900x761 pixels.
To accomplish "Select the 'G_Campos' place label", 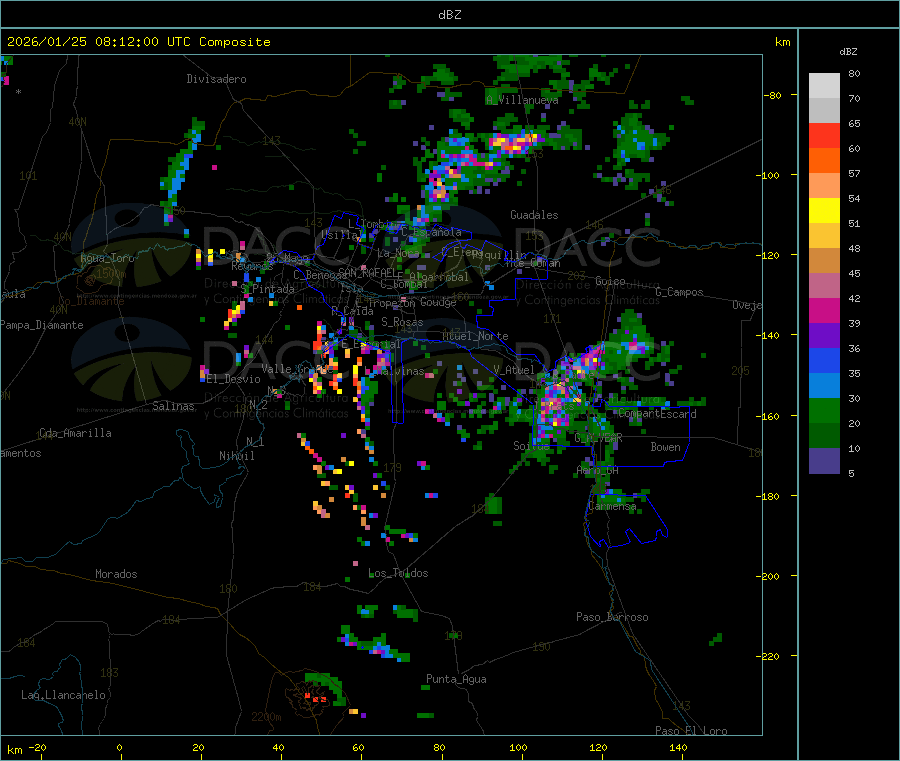I will pyautogui.click(x=679, y=292).
